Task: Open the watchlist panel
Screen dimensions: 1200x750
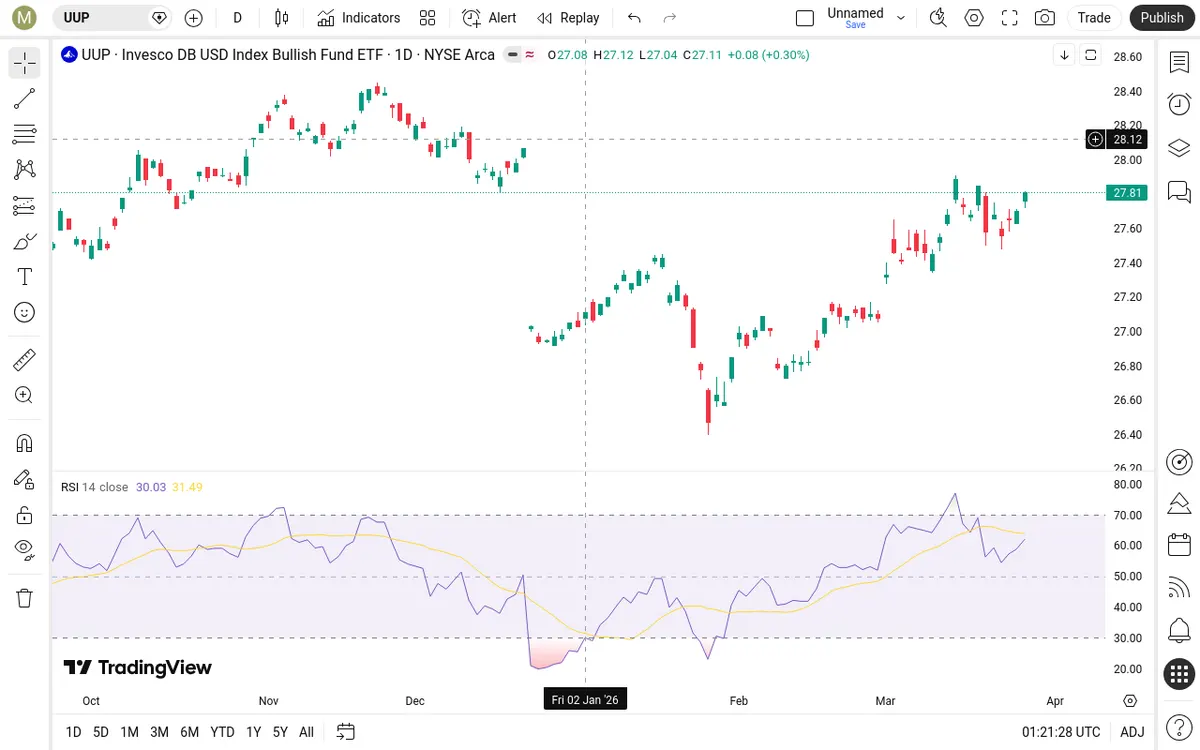Action: tap(1179, 63)
